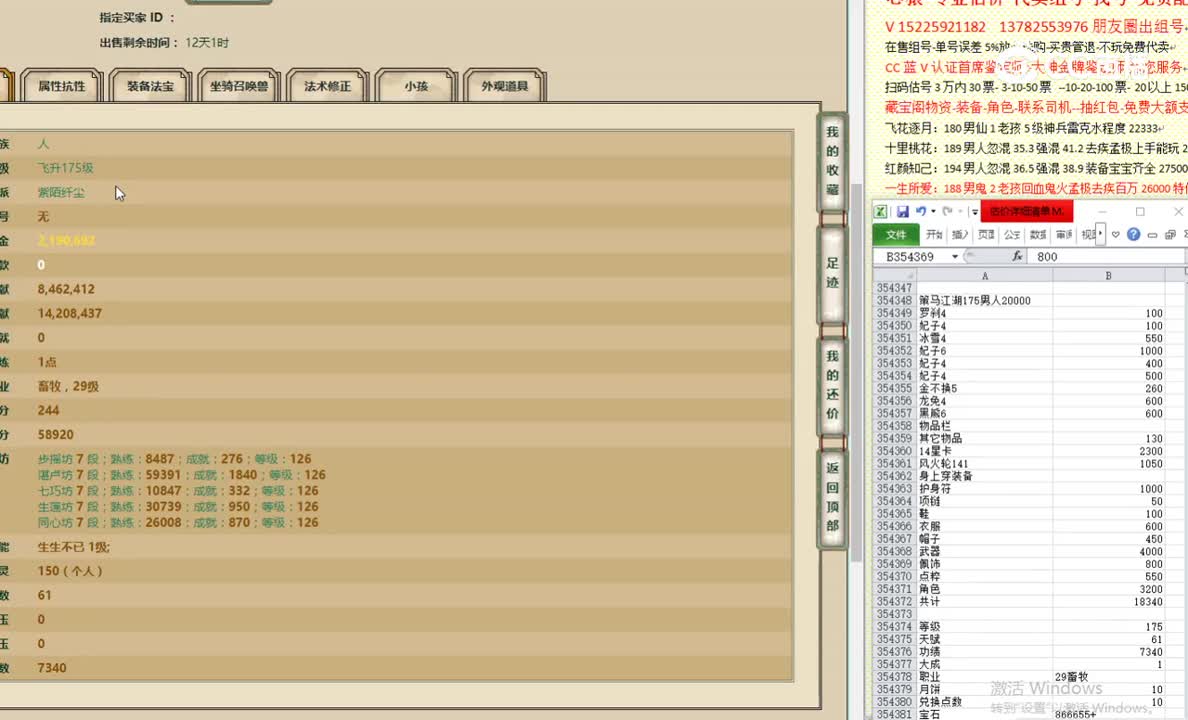Click the Insert Function fx icon
The image size is (1188, 720).
(1017, 257)
